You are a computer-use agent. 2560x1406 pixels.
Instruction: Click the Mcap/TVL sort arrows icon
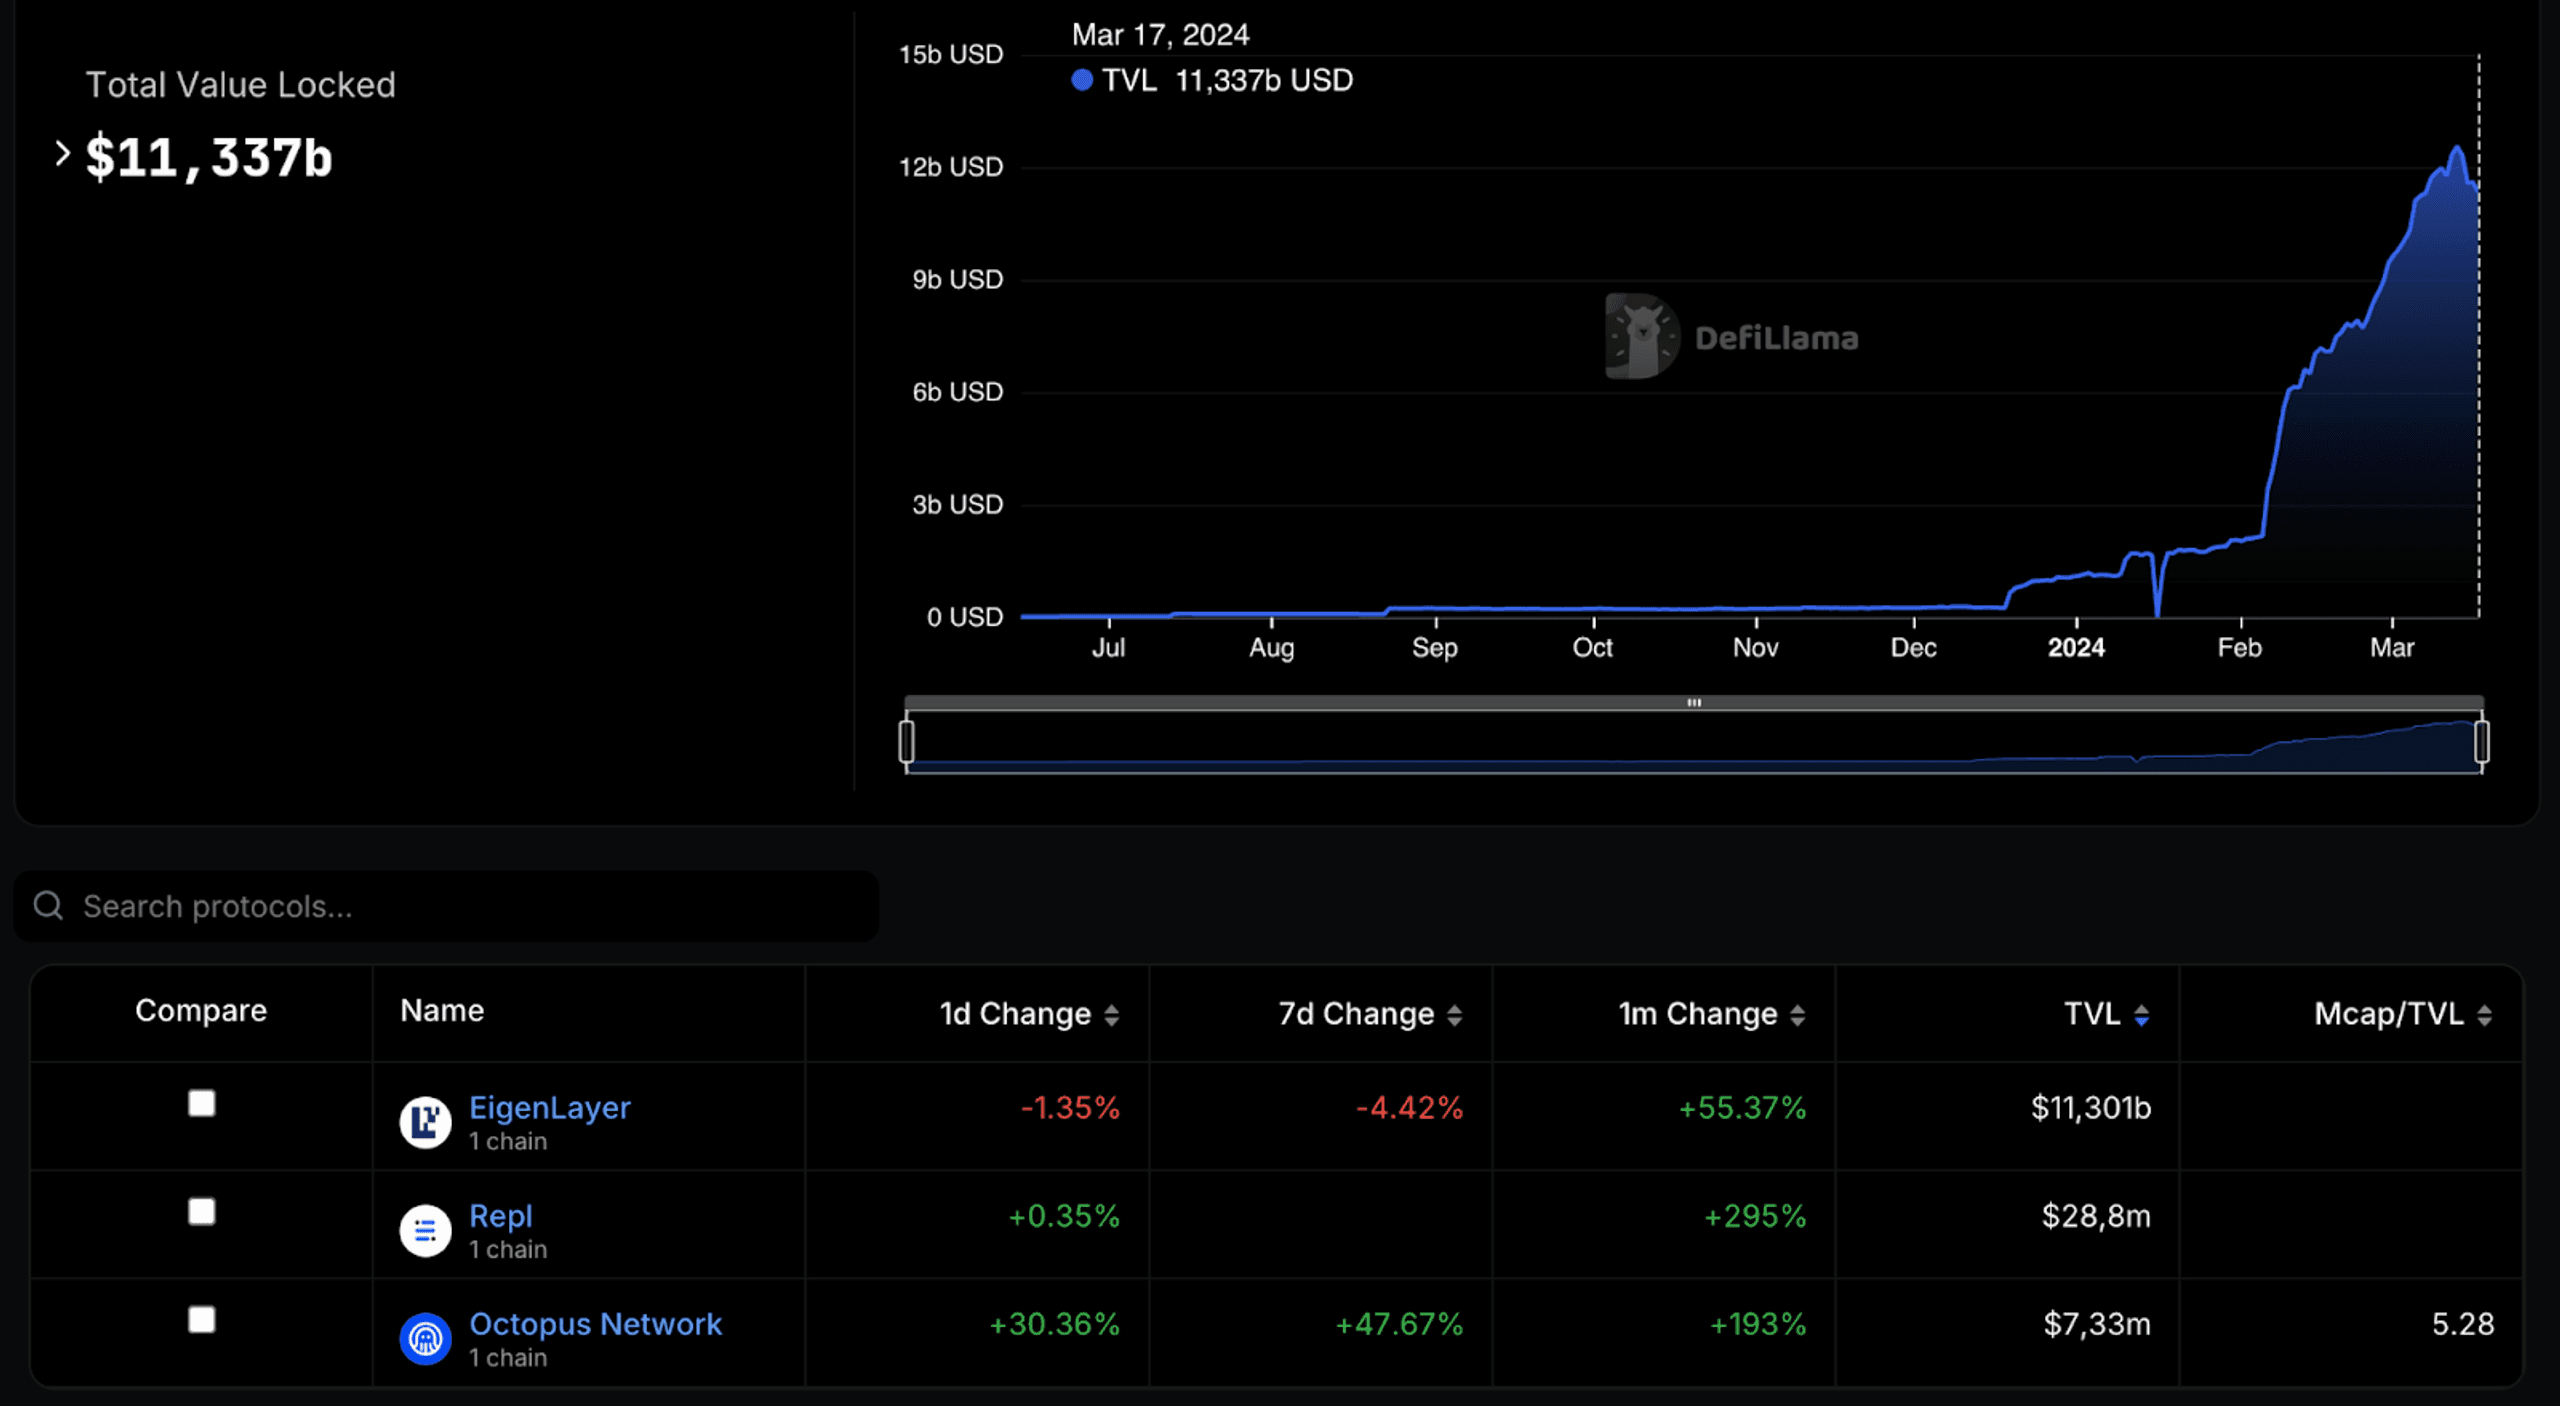click(2484, 1015)
